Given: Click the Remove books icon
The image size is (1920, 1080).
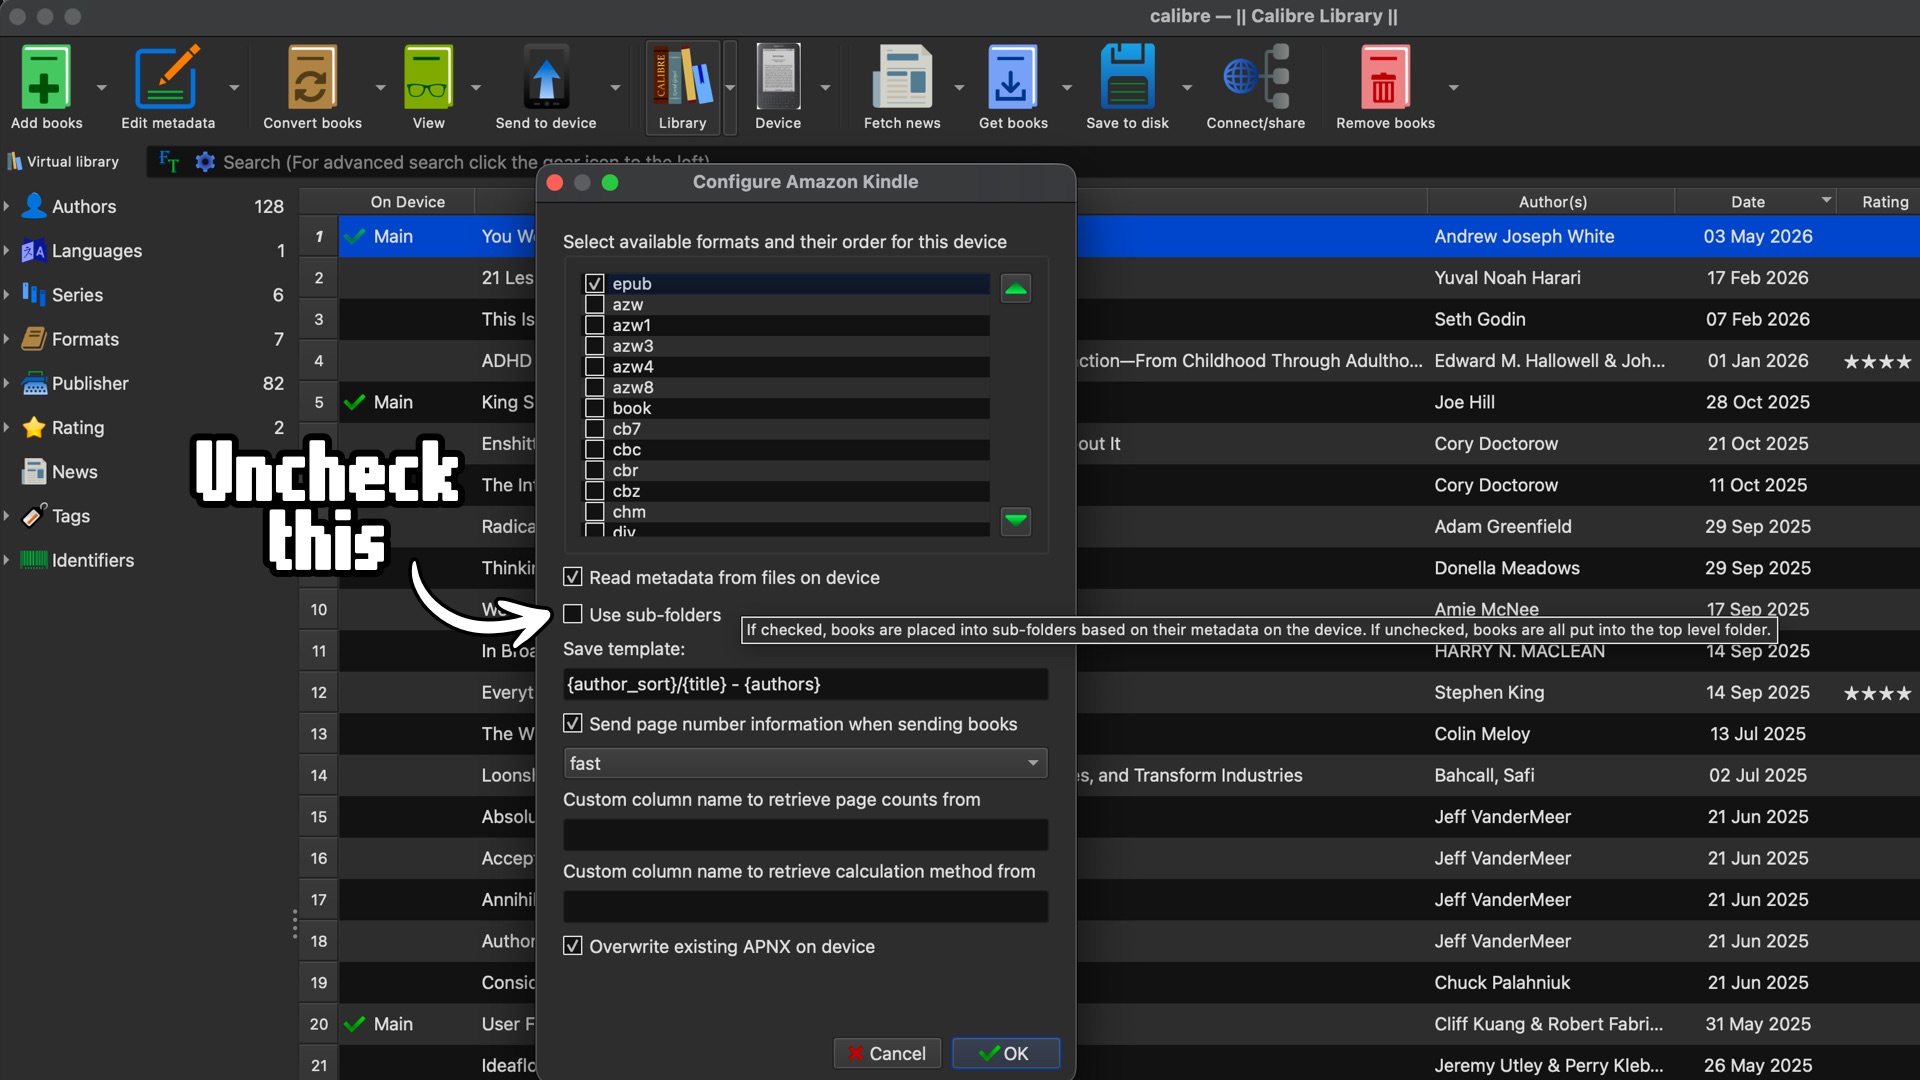Looking at the screenshot, I should 1385,77.
